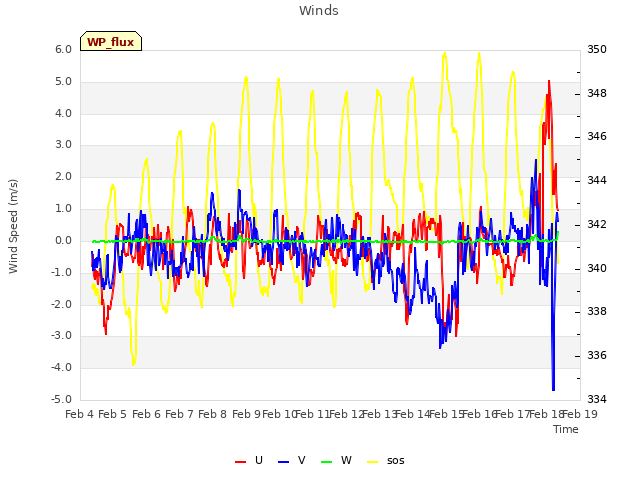The image size is (640, 480).
Task: Click the Feb 6 date tick label
Action: click(x=146, y=414)
